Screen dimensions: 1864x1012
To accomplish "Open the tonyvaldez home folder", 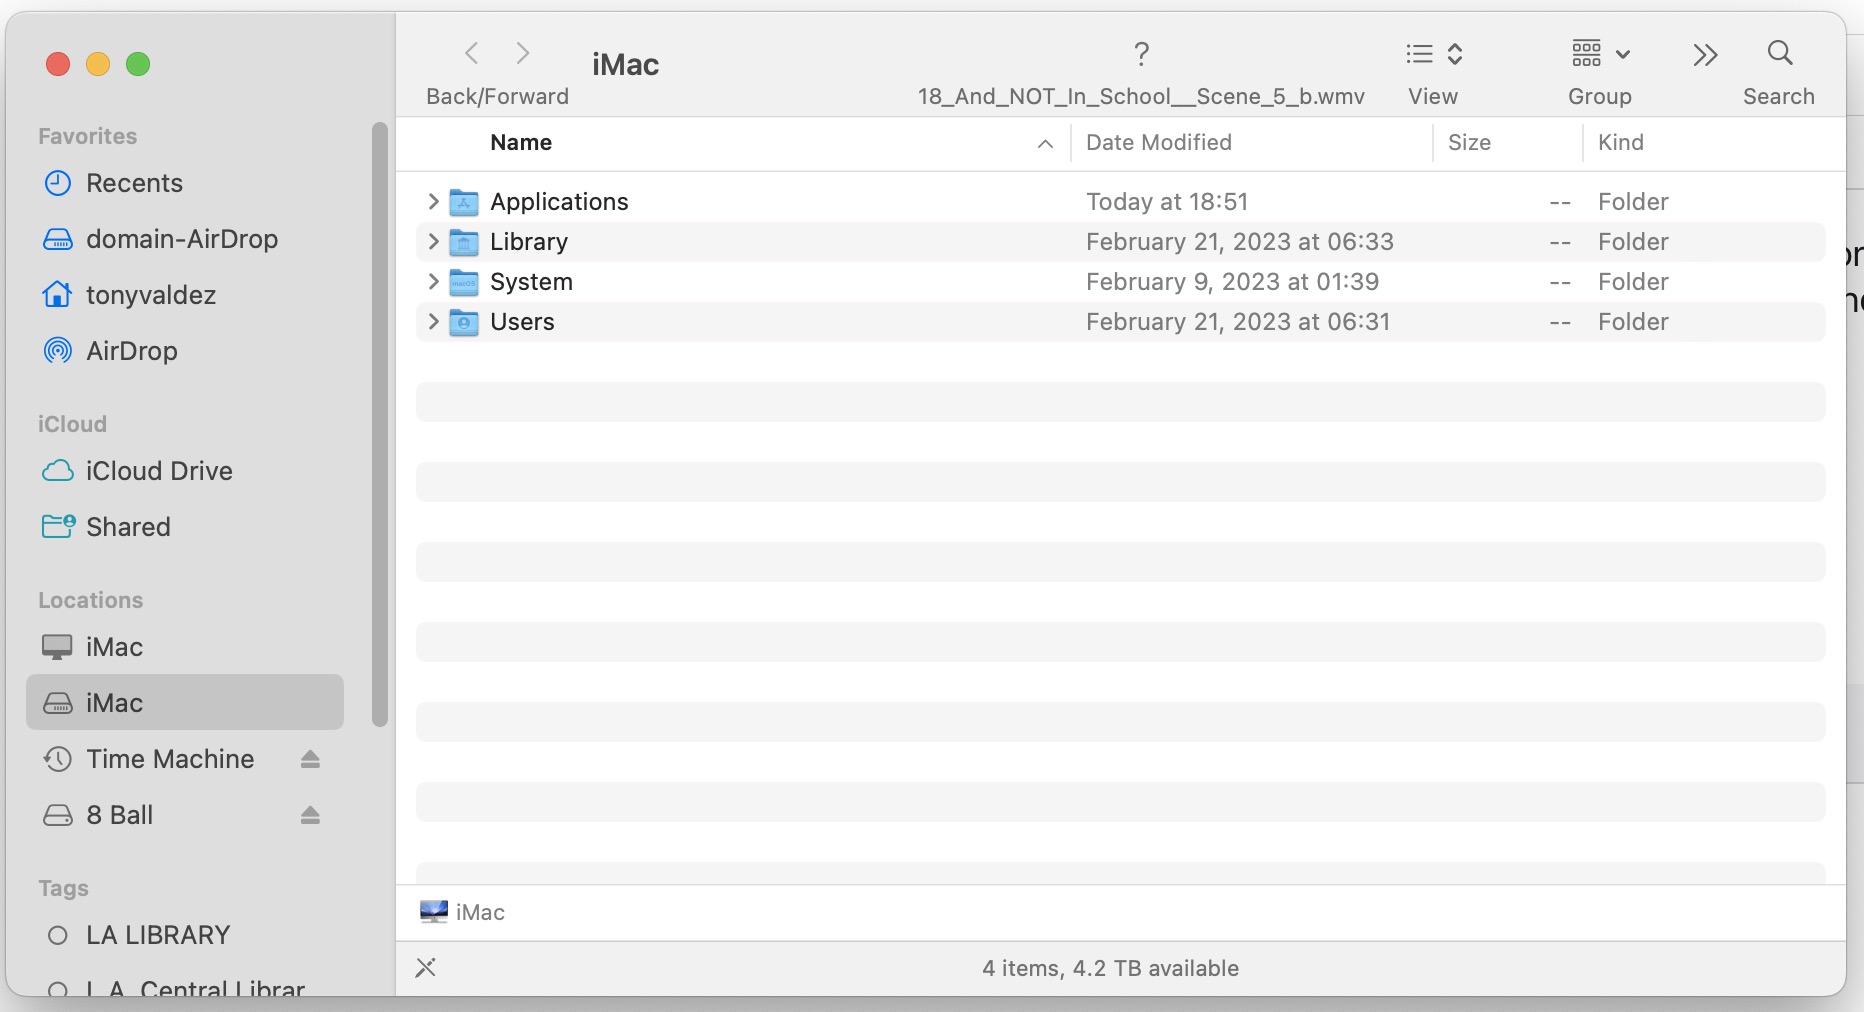I will 185,295.
